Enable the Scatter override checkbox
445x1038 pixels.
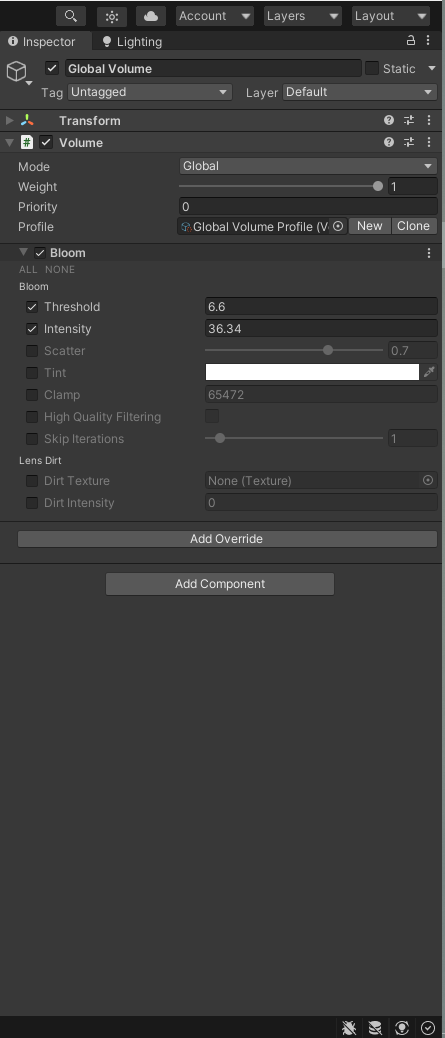pos(32,351)
